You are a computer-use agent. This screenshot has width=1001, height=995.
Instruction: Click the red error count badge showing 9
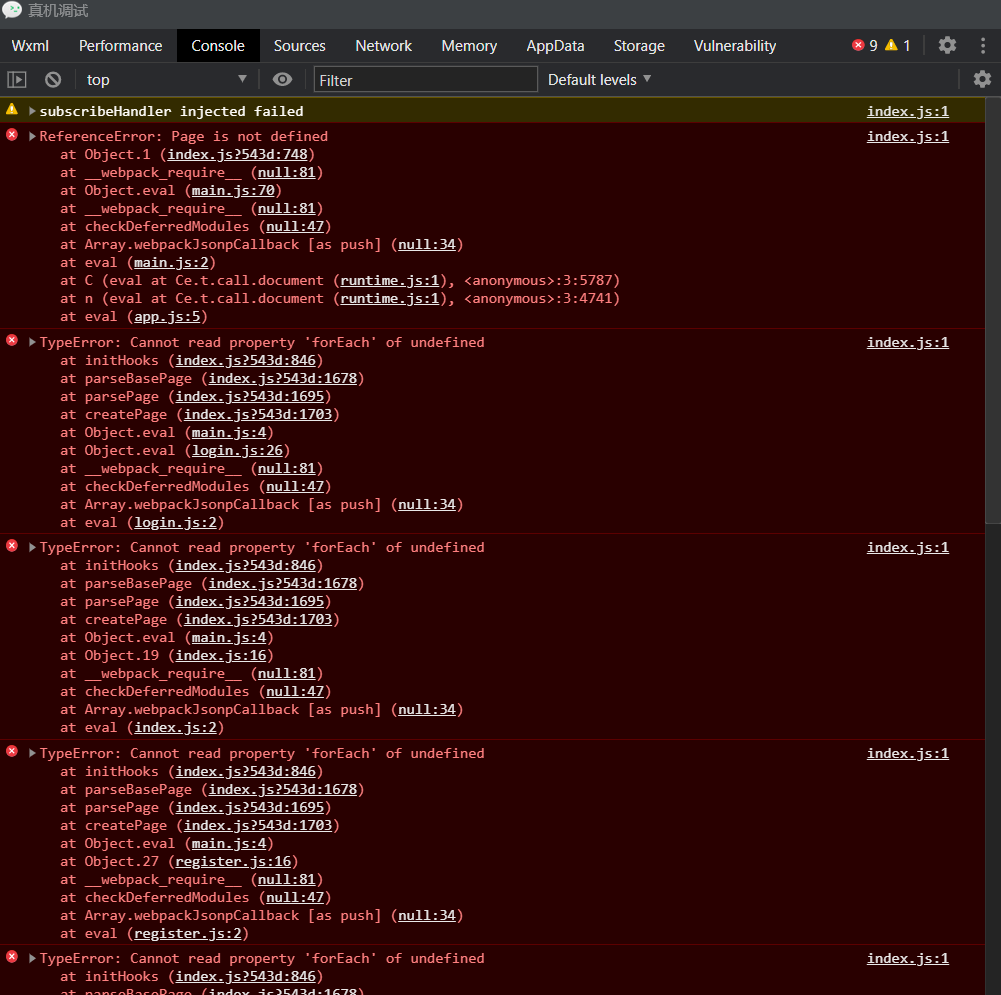coord(865,45)
